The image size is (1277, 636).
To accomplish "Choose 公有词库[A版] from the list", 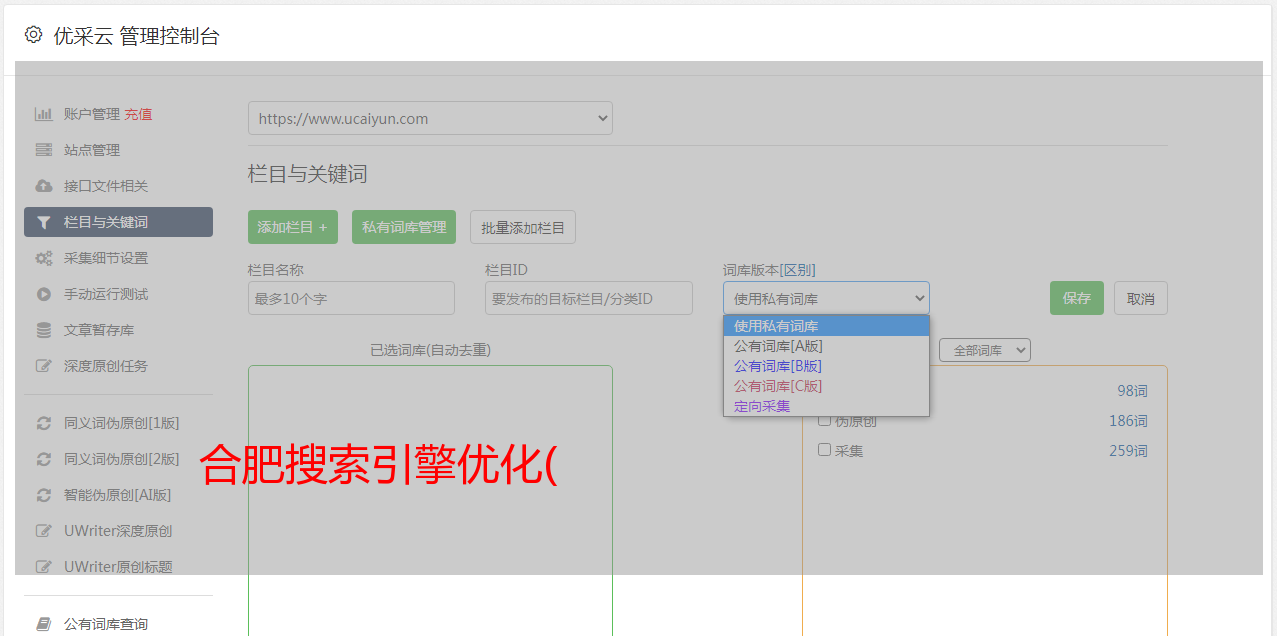I will (x=778, y=346).
